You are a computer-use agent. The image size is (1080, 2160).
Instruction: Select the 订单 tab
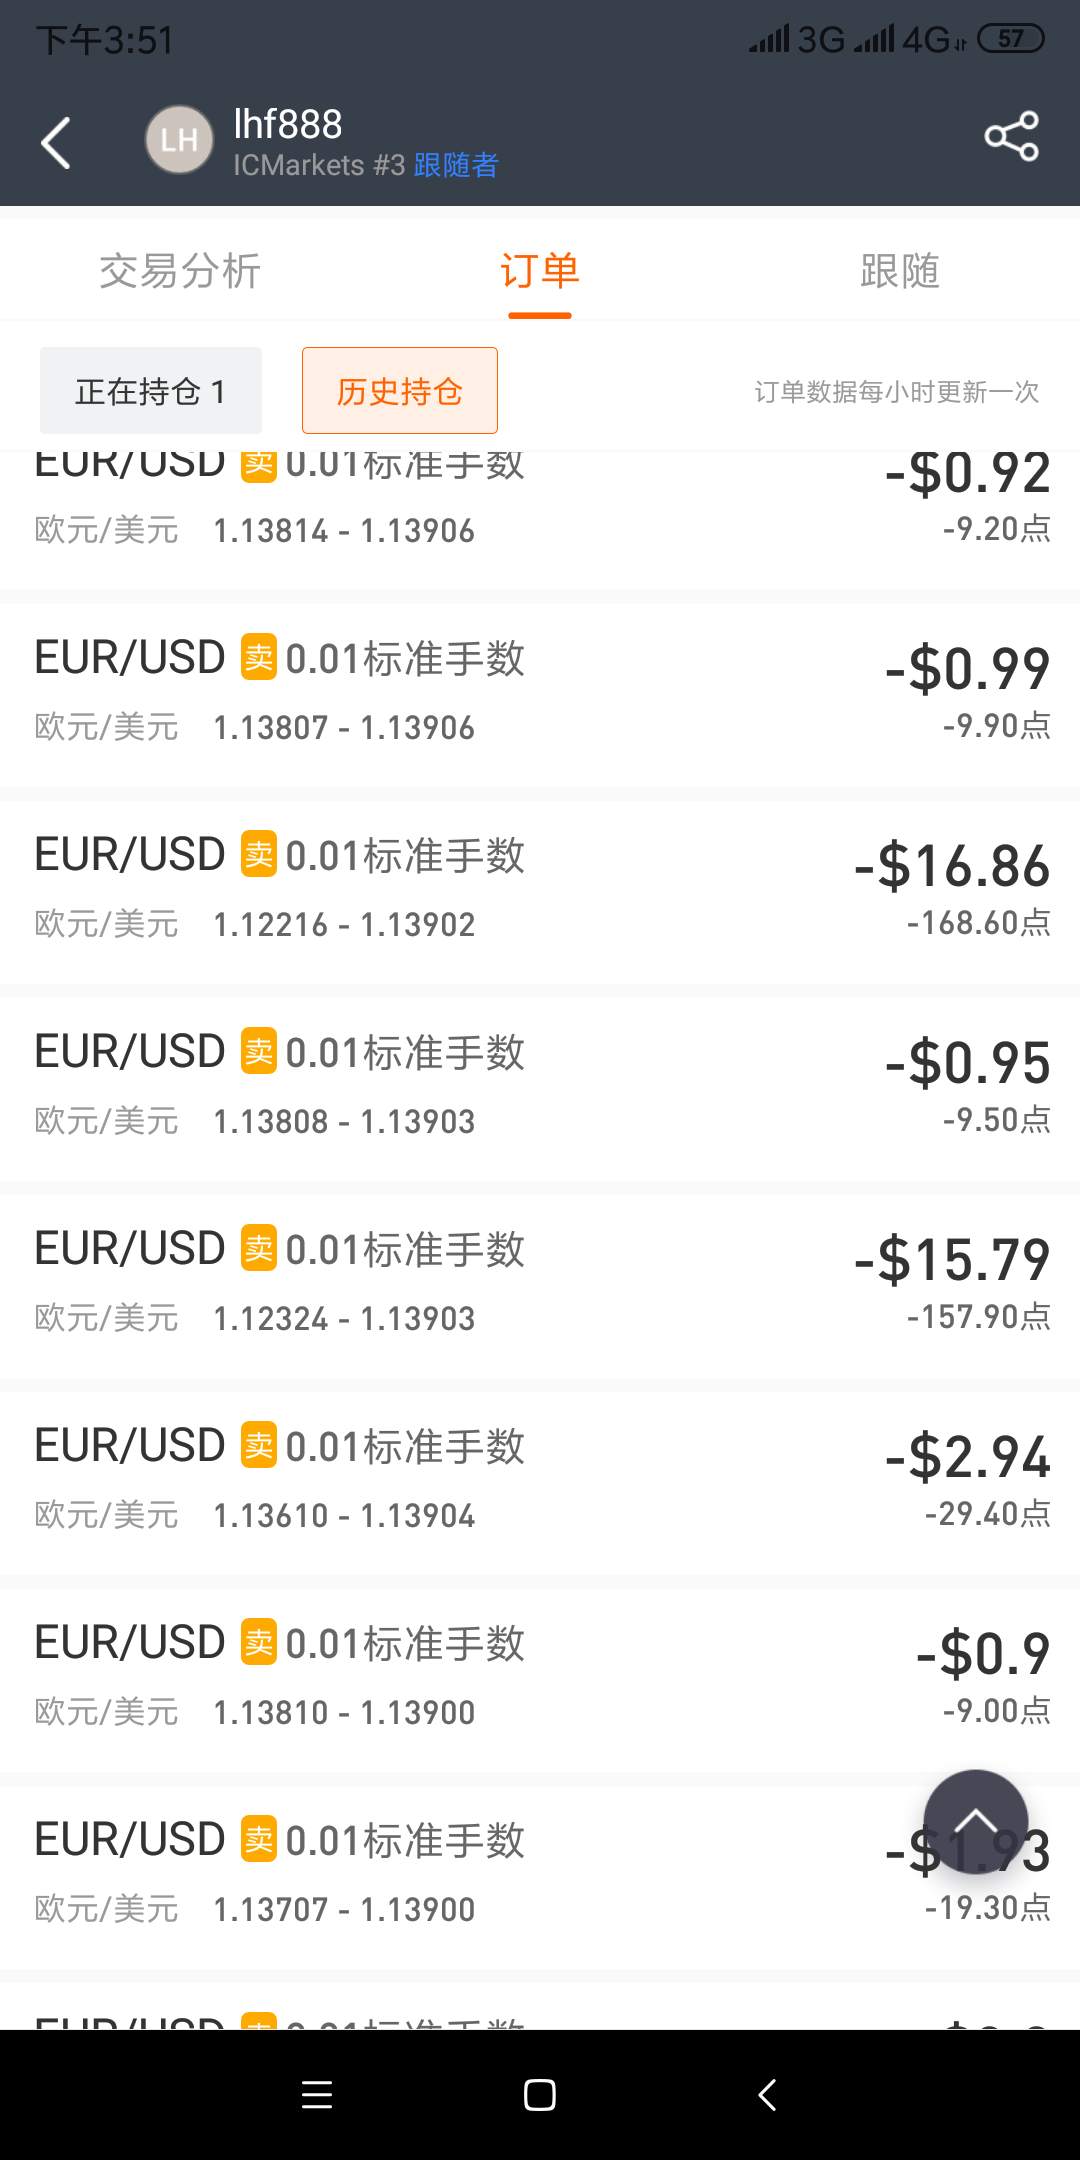tap(540, 270)
